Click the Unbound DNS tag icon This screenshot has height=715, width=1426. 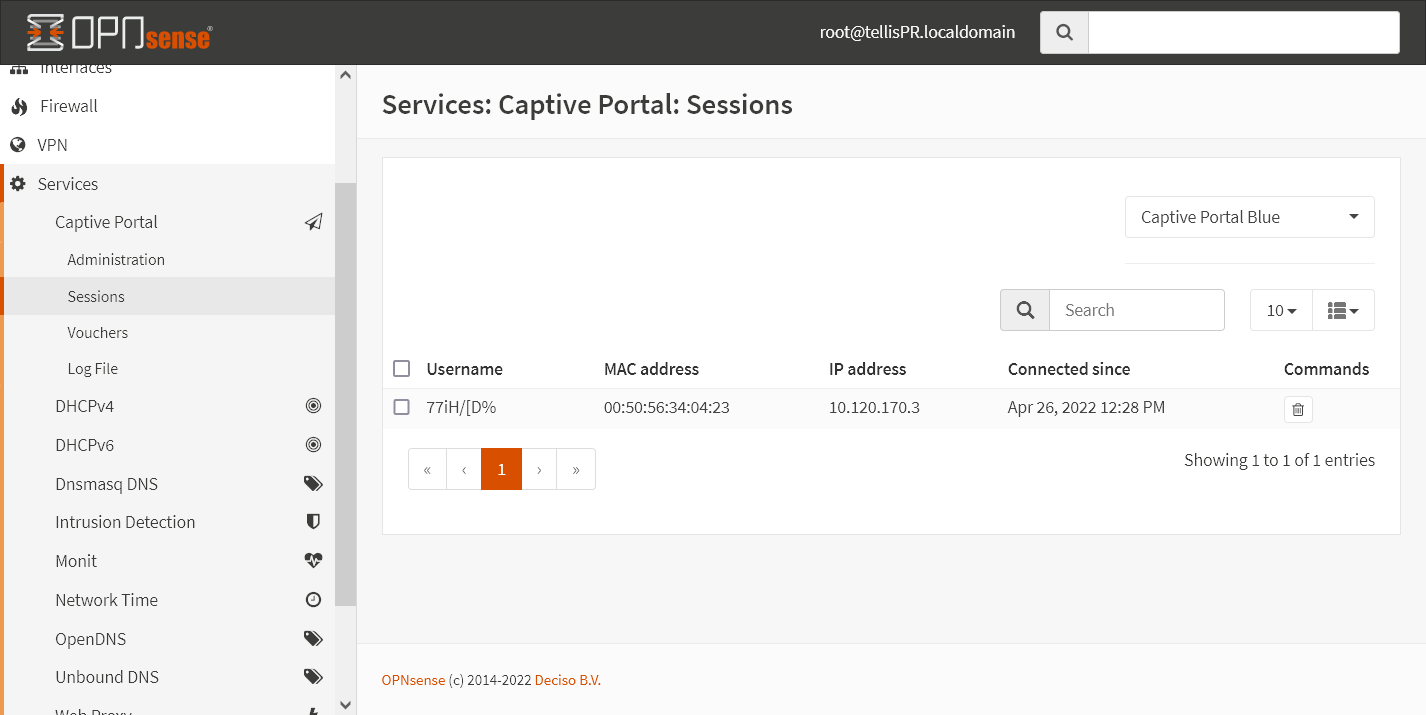tap(313, 676)
